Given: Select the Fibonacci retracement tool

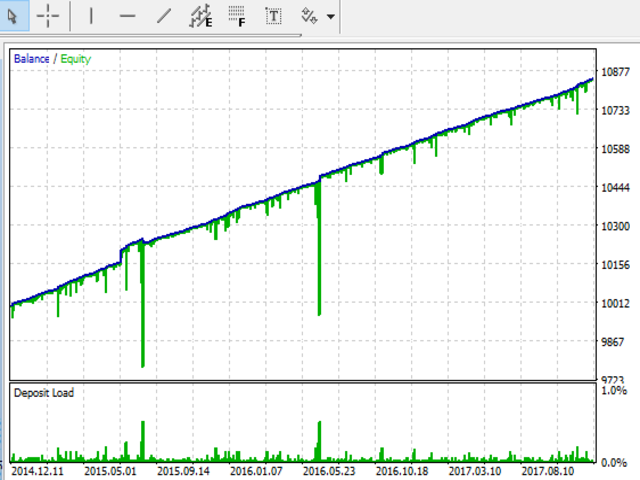Looking at the screenshot, I should coord(236,16).
